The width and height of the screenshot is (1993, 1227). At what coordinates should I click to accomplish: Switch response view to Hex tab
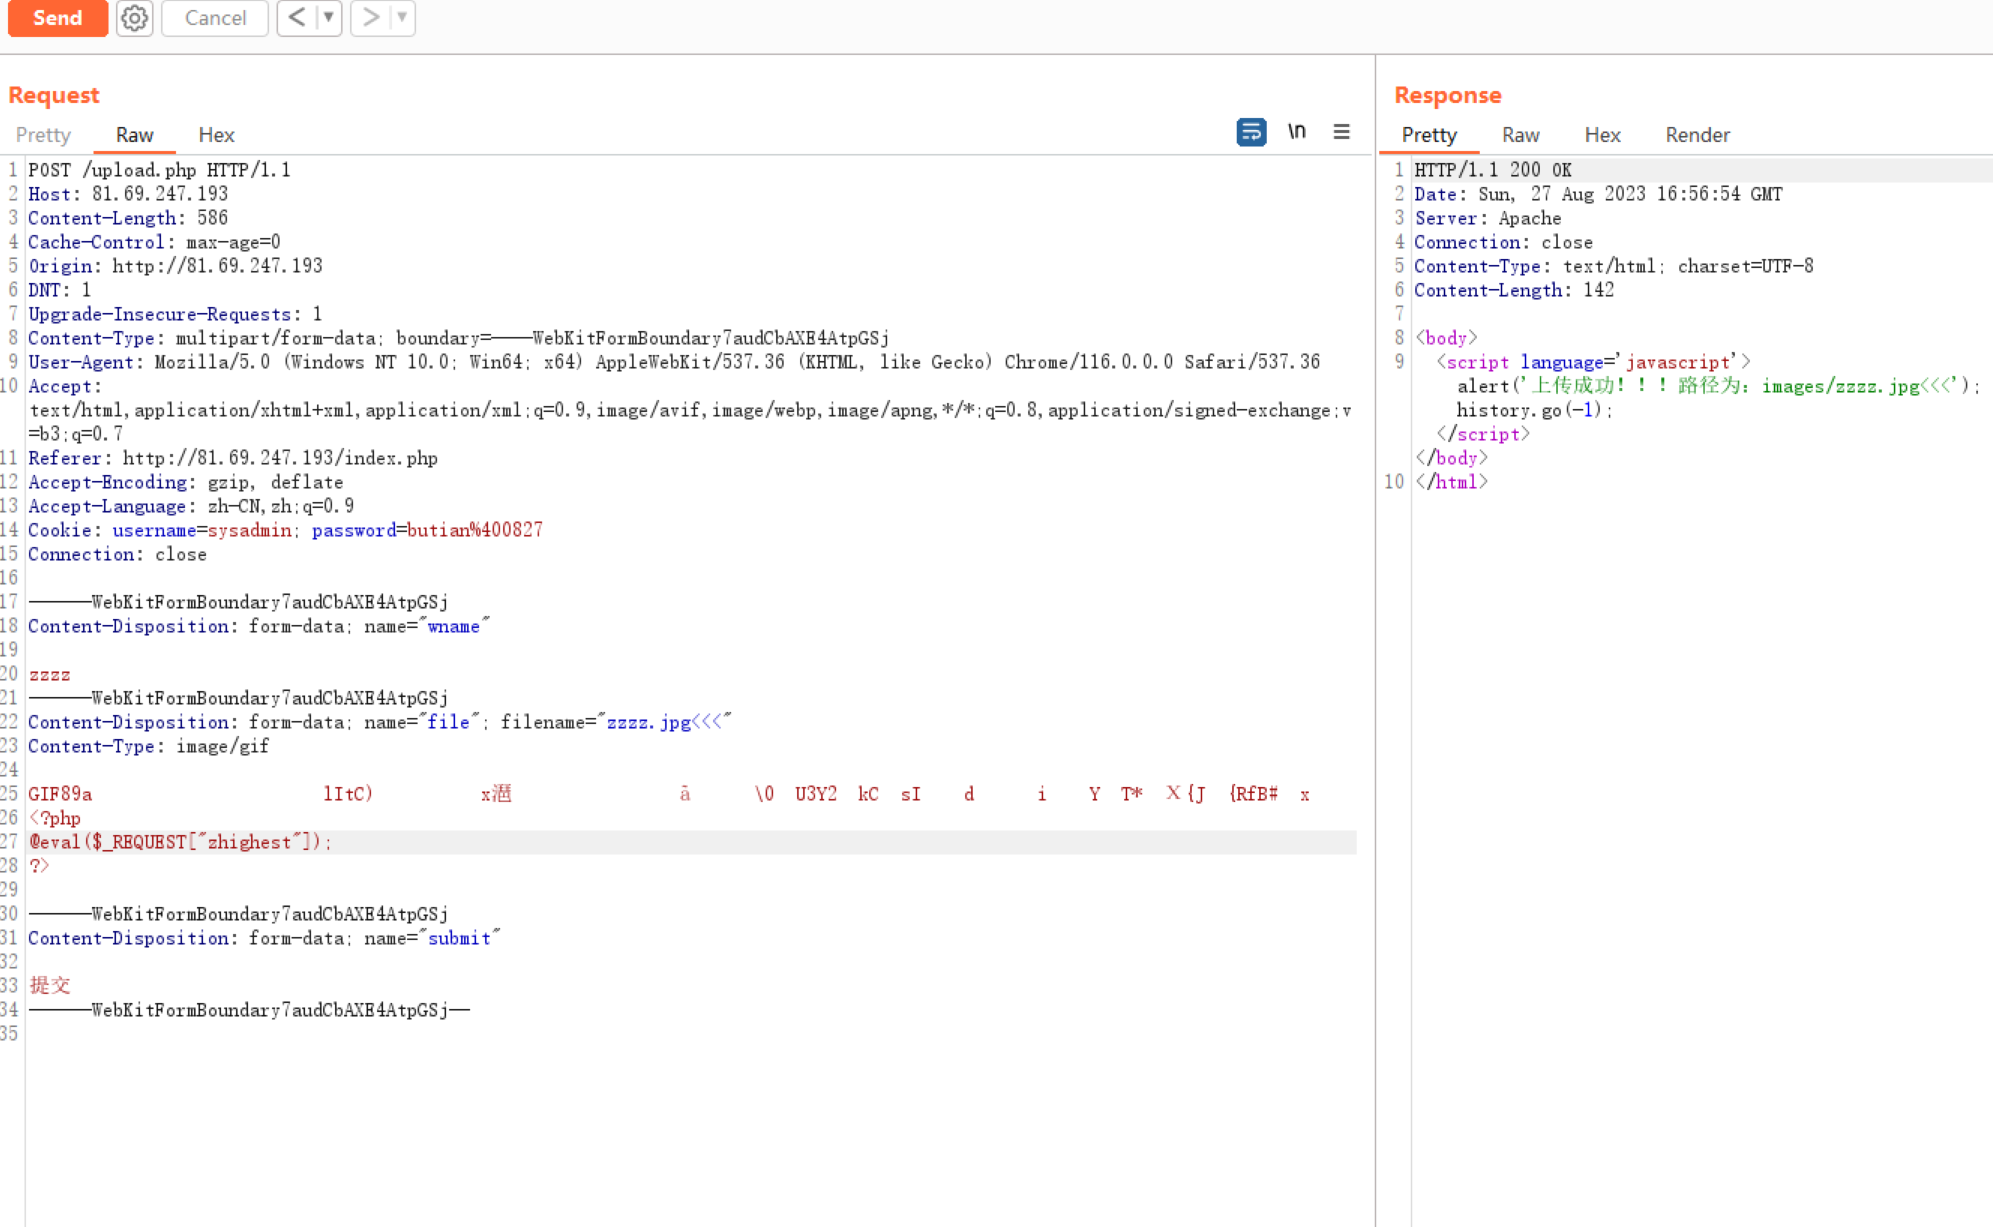pyautogui.click(x=1602, y=135)
